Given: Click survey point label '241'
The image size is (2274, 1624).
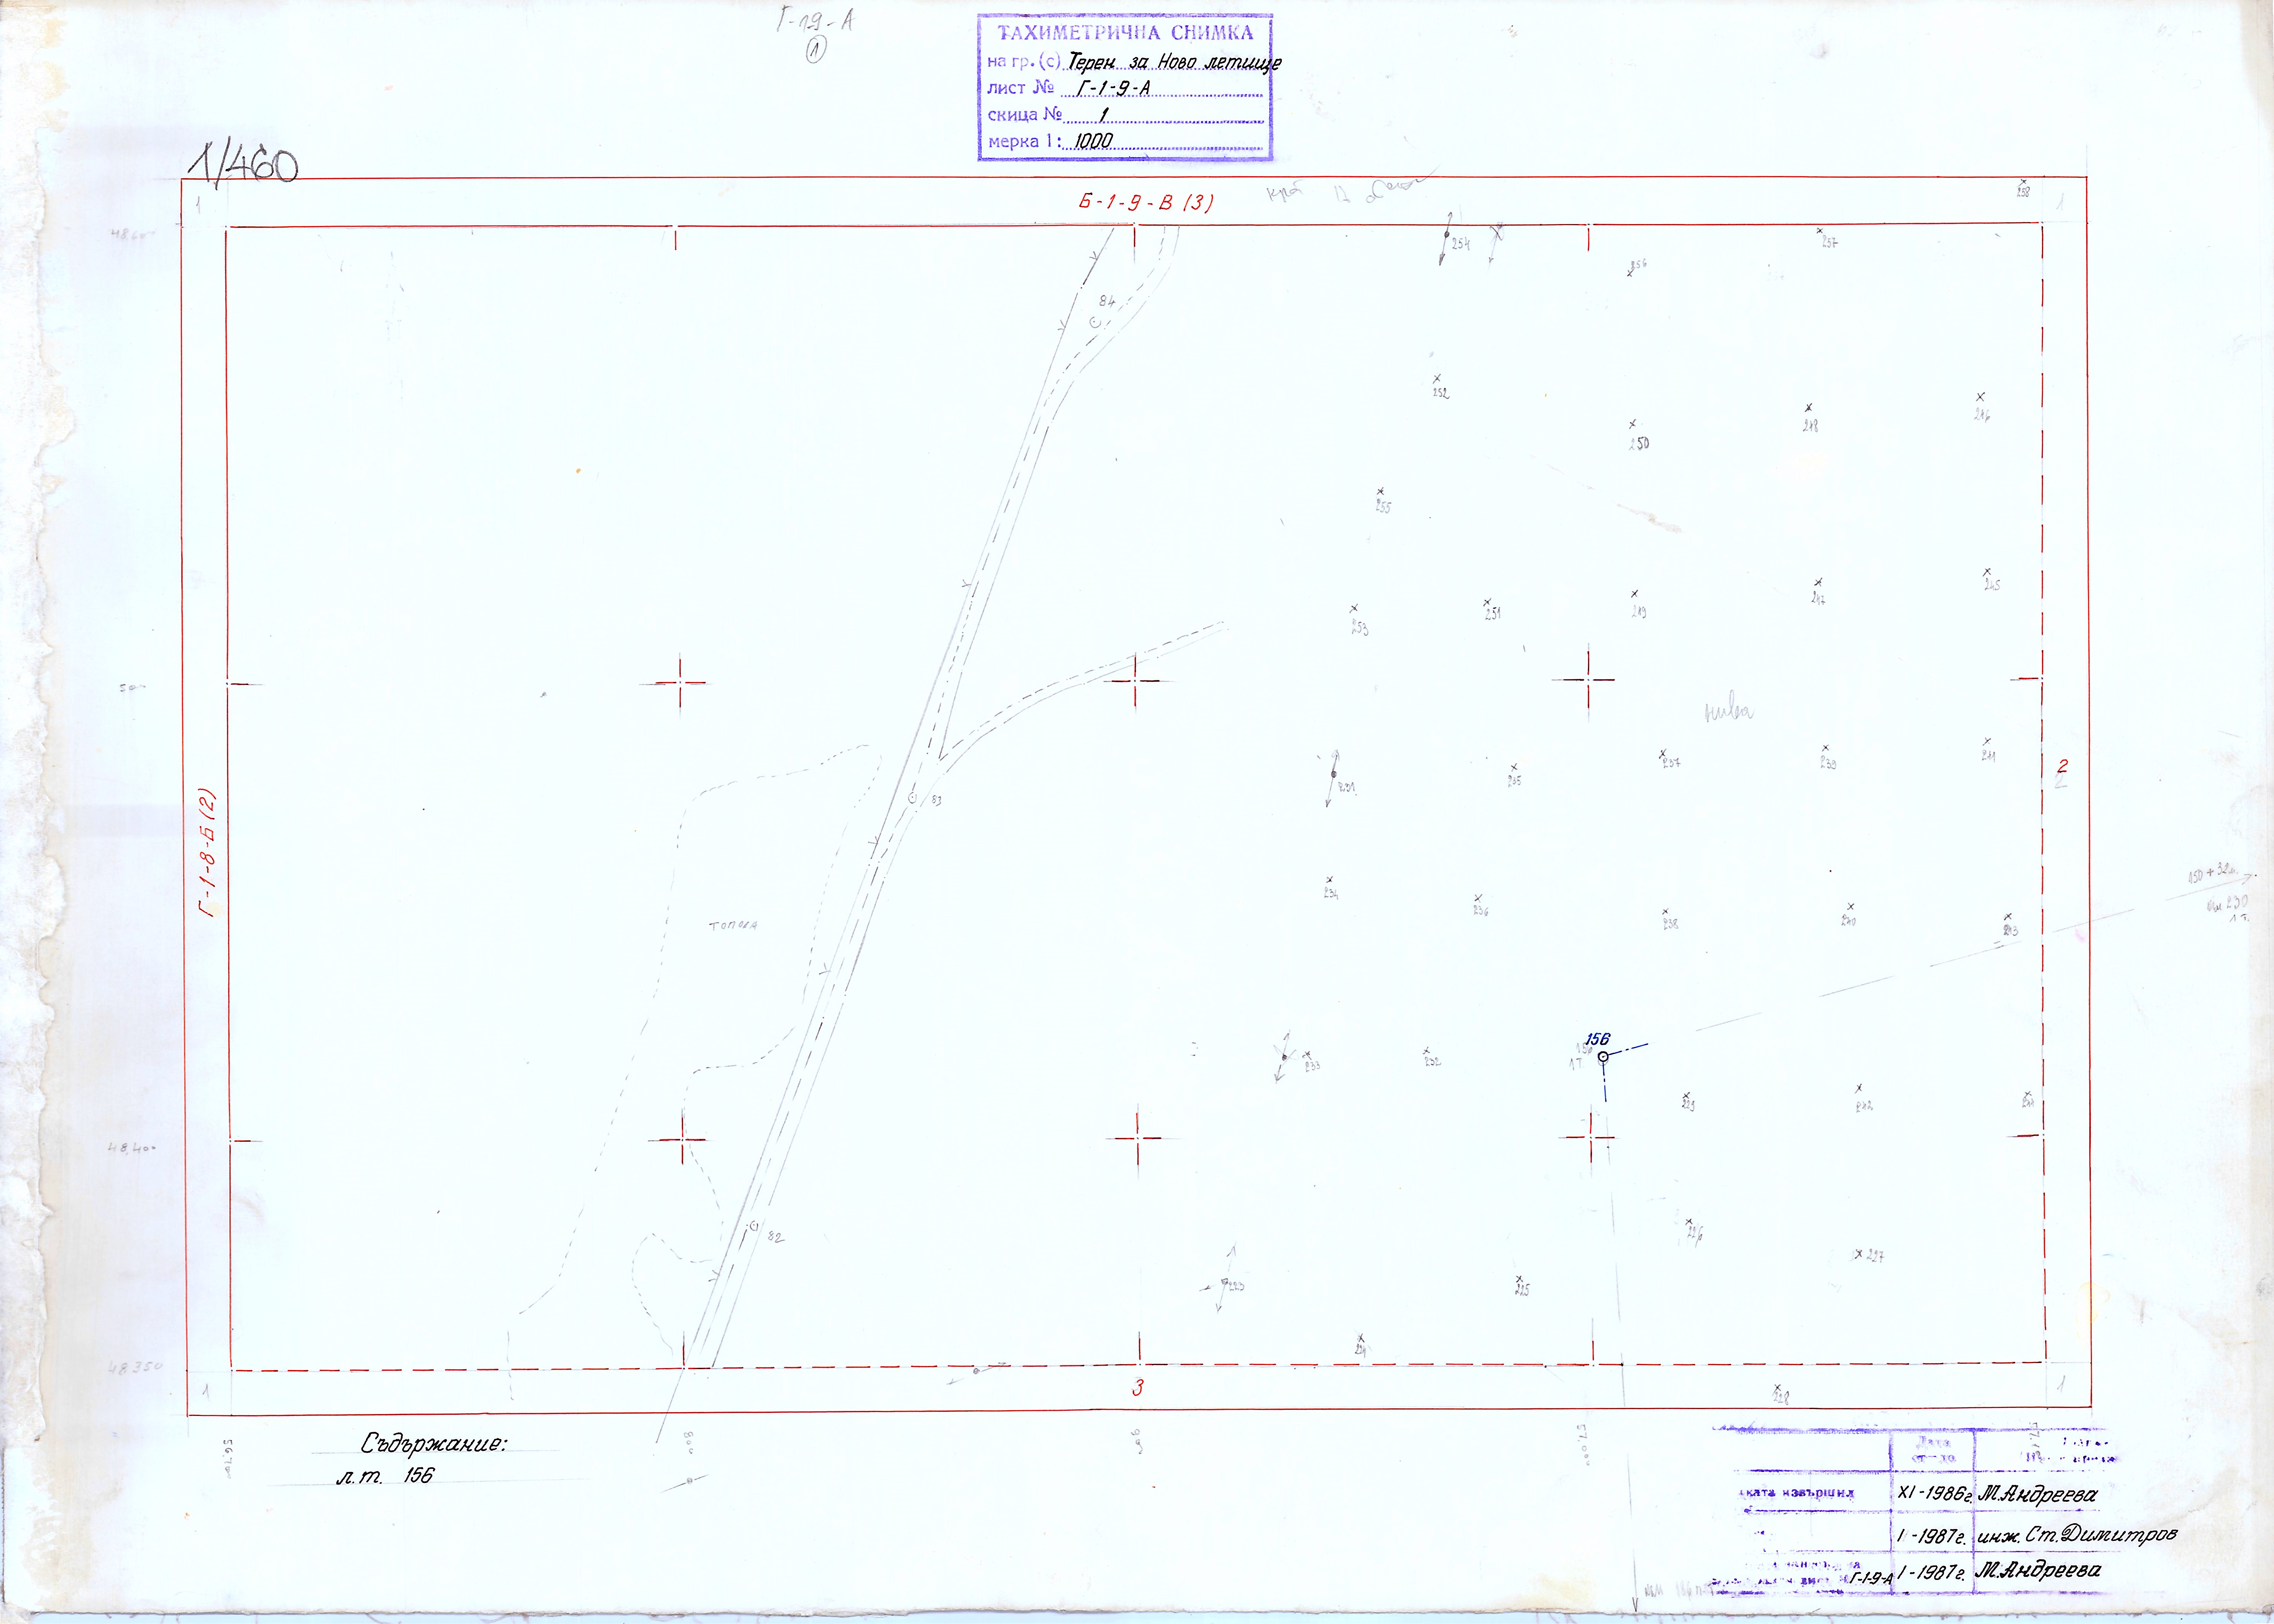Looking at the screenshot, I should pos(1989,756).
